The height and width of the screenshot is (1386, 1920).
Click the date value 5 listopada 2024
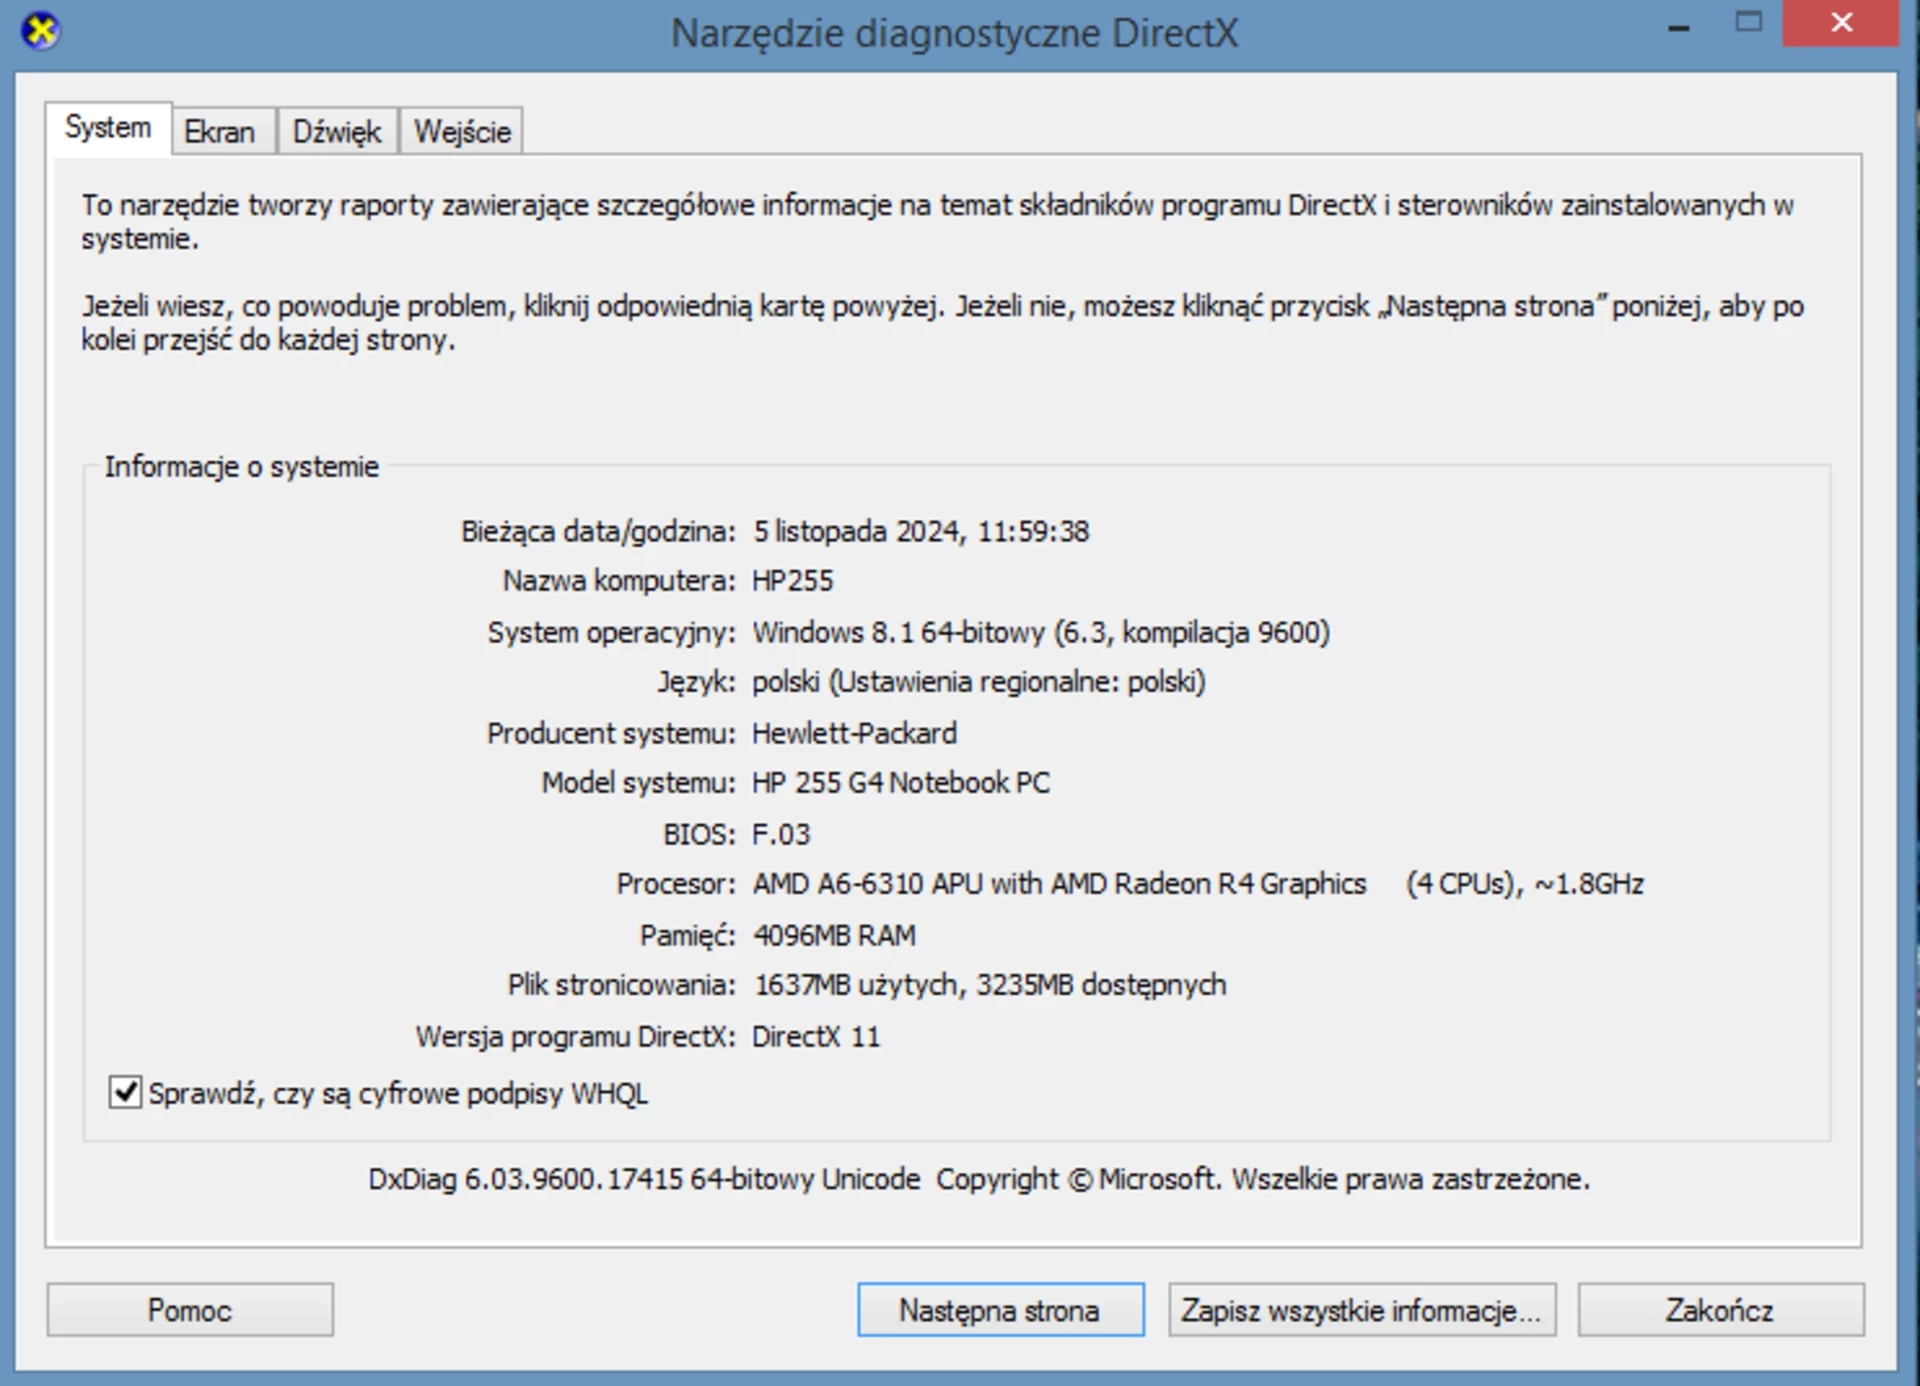[921, 531]
